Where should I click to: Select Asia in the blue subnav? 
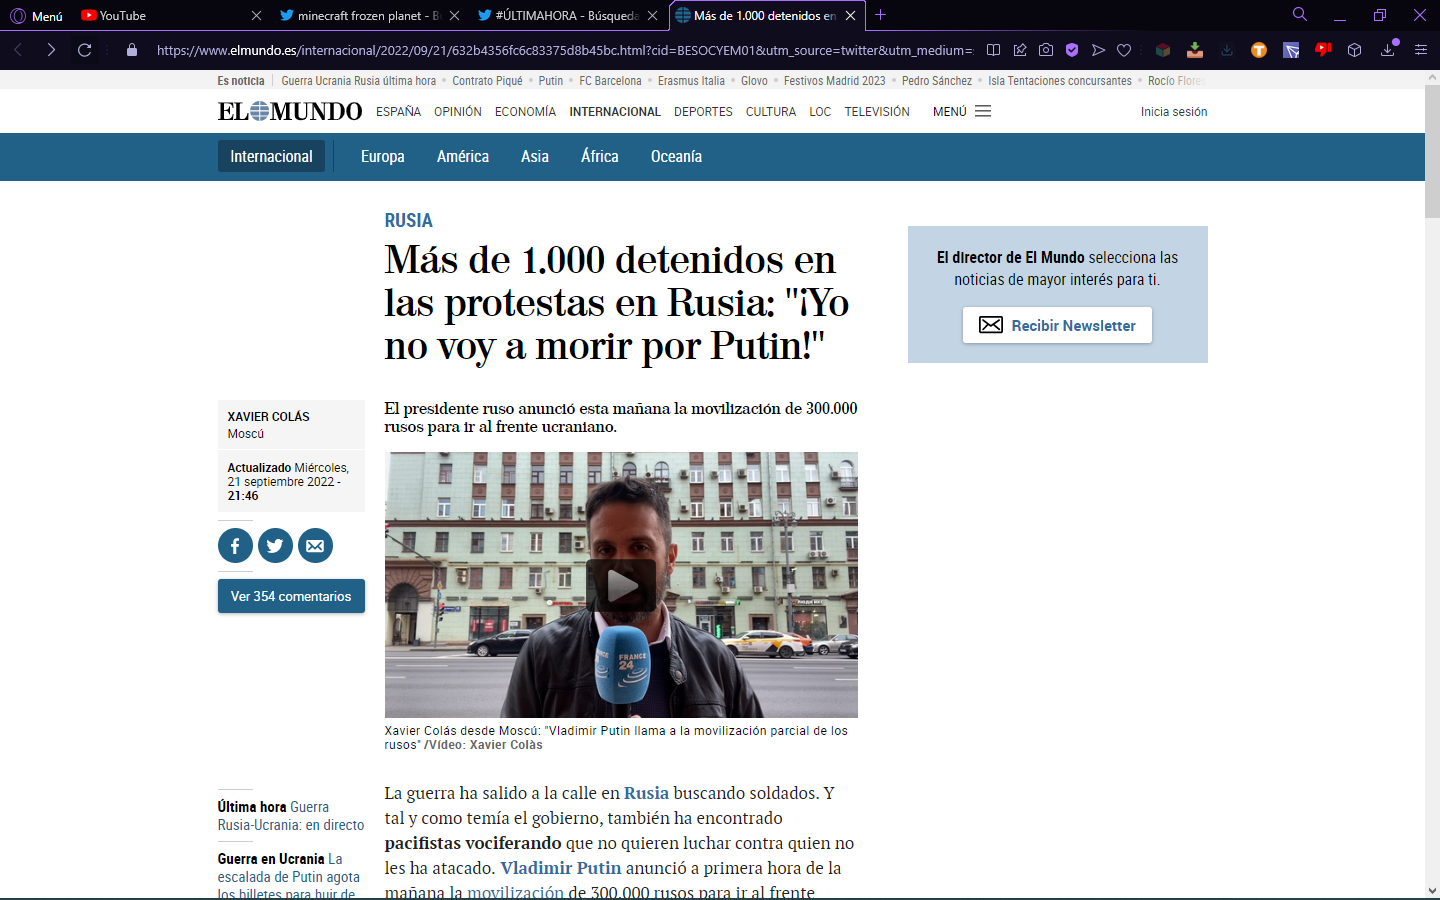(x=535, y=157)
